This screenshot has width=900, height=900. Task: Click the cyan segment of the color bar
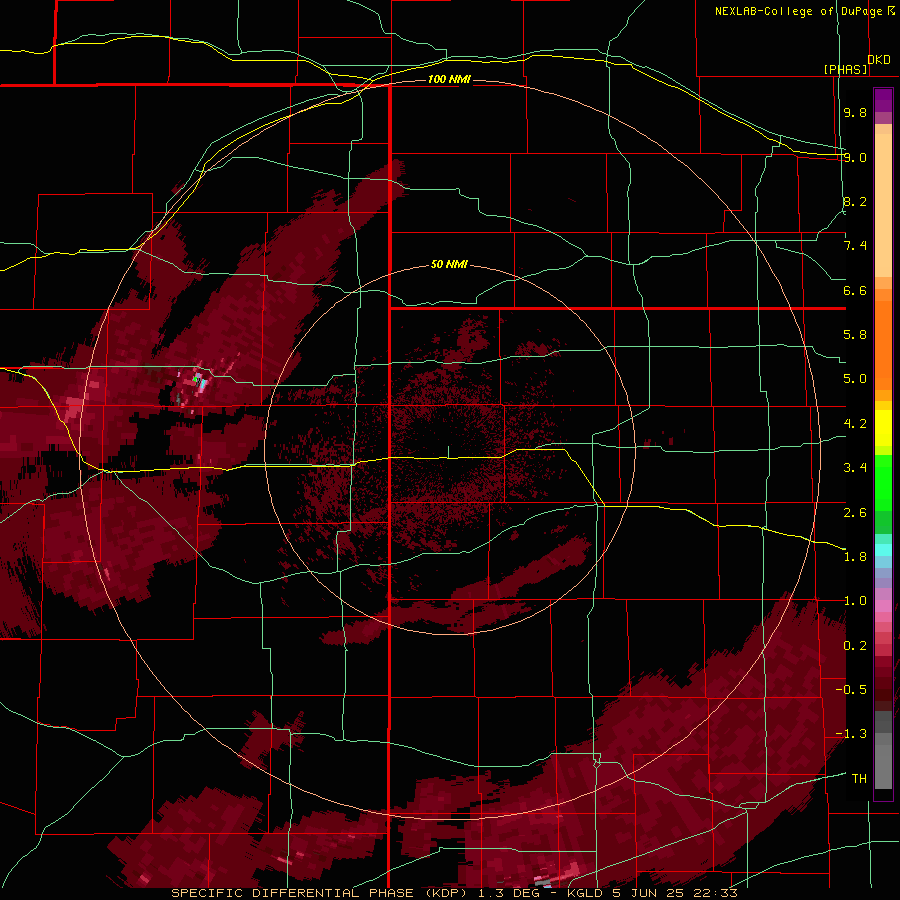[883, 549]
